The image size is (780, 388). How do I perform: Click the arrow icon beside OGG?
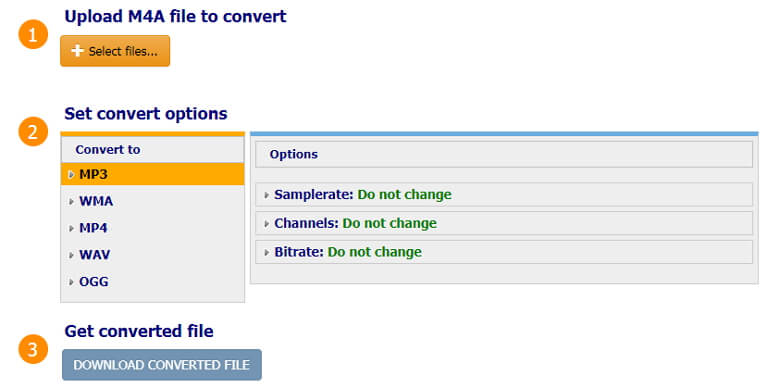71,282
